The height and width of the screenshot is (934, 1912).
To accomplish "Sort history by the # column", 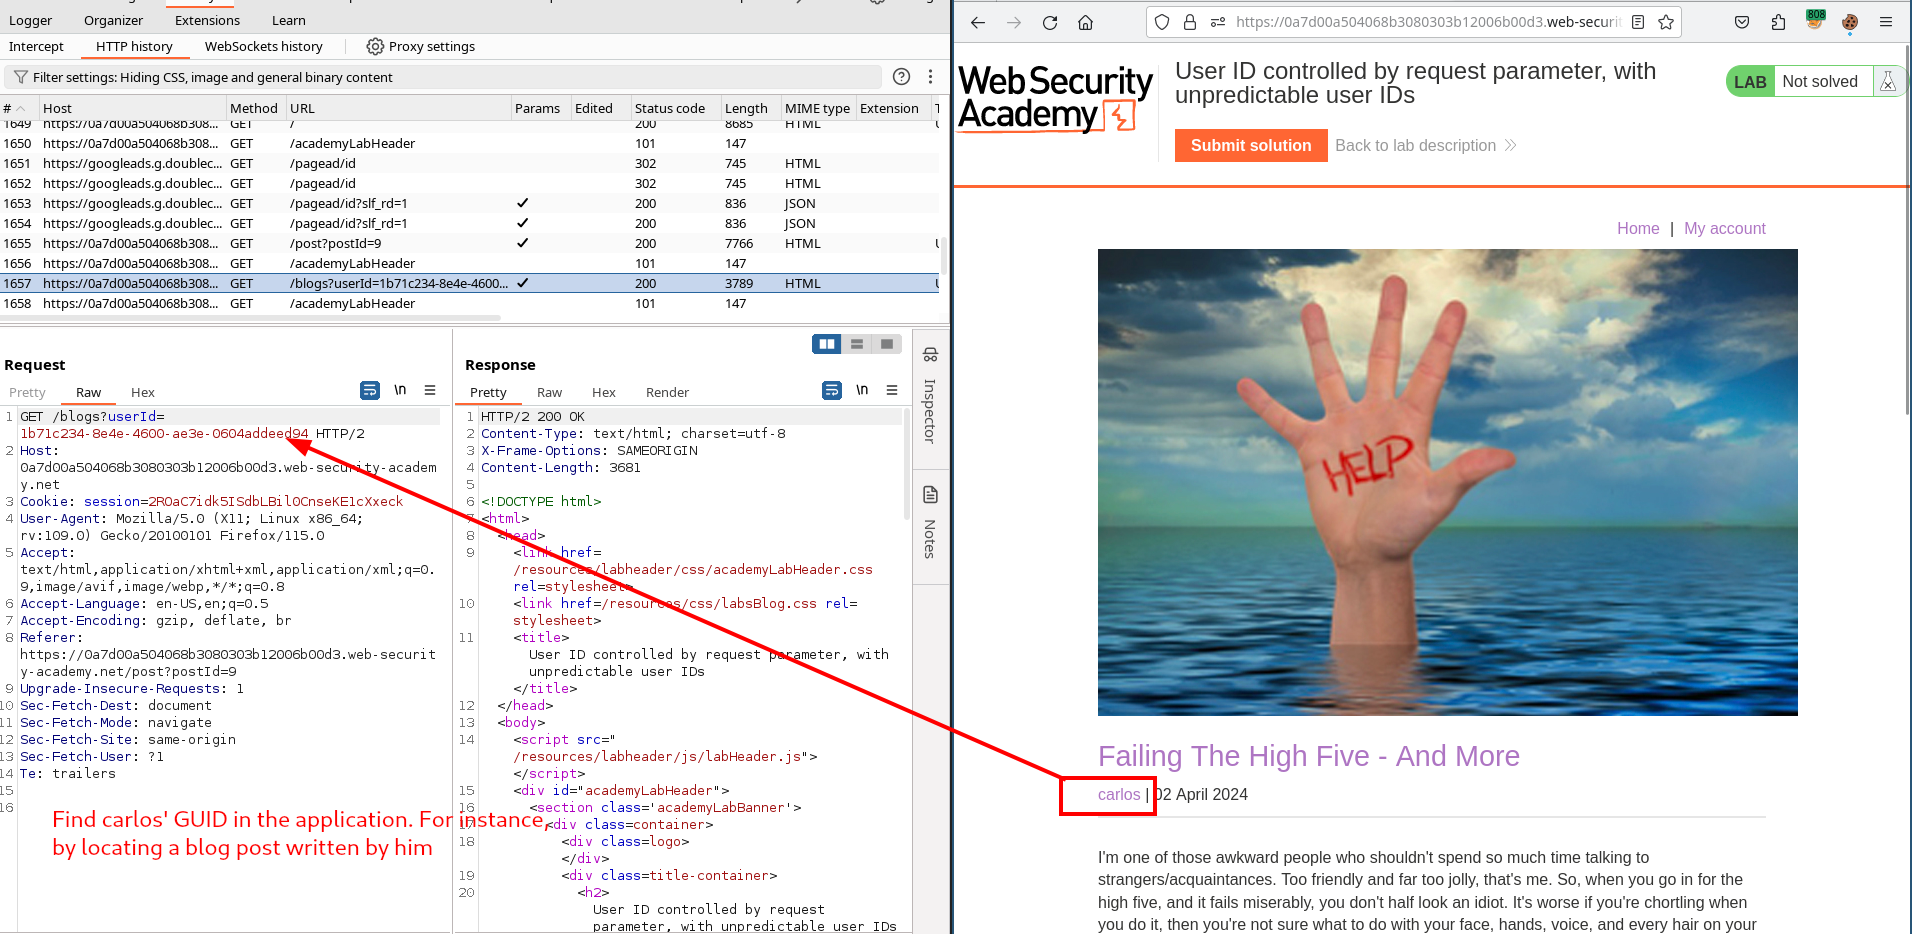I will click(x=18, y=108).
